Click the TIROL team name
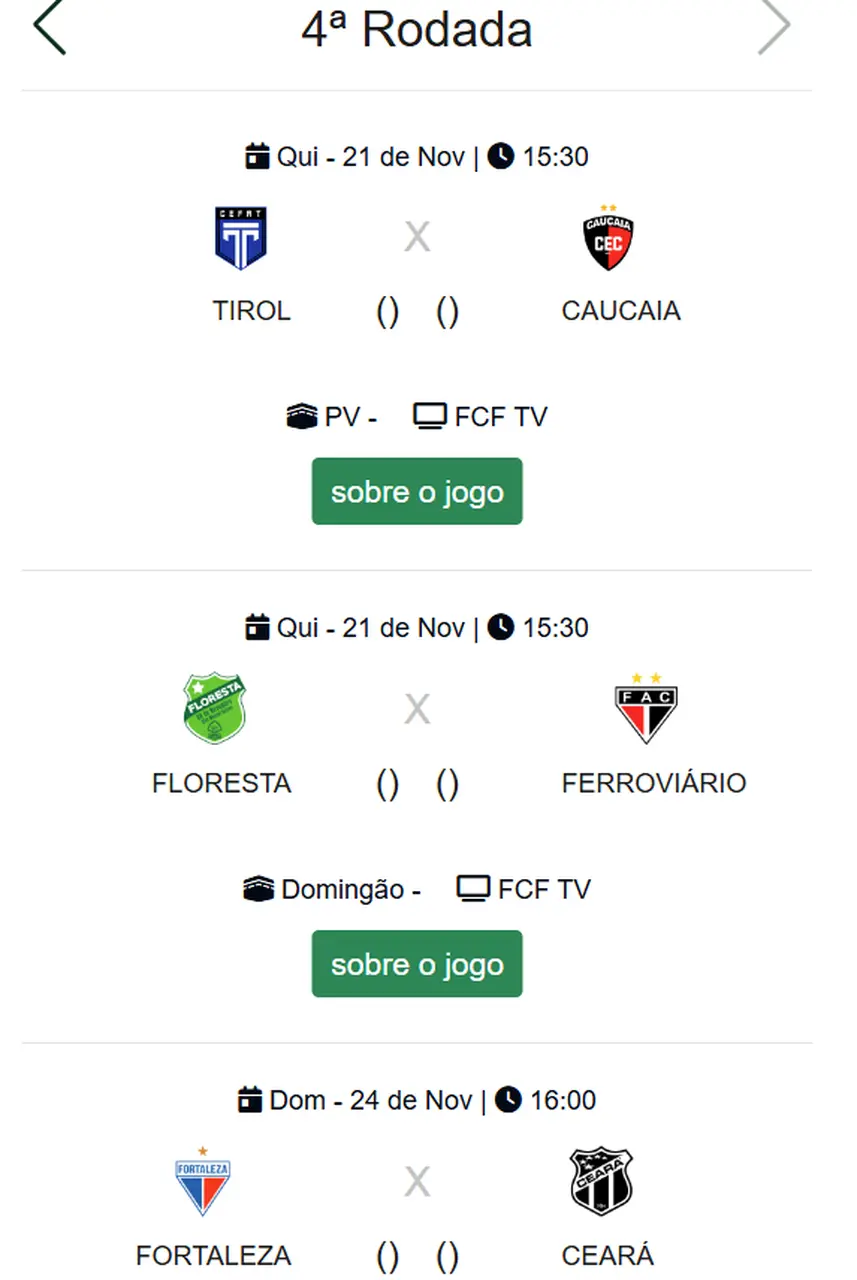 click(x=252, y=311)
